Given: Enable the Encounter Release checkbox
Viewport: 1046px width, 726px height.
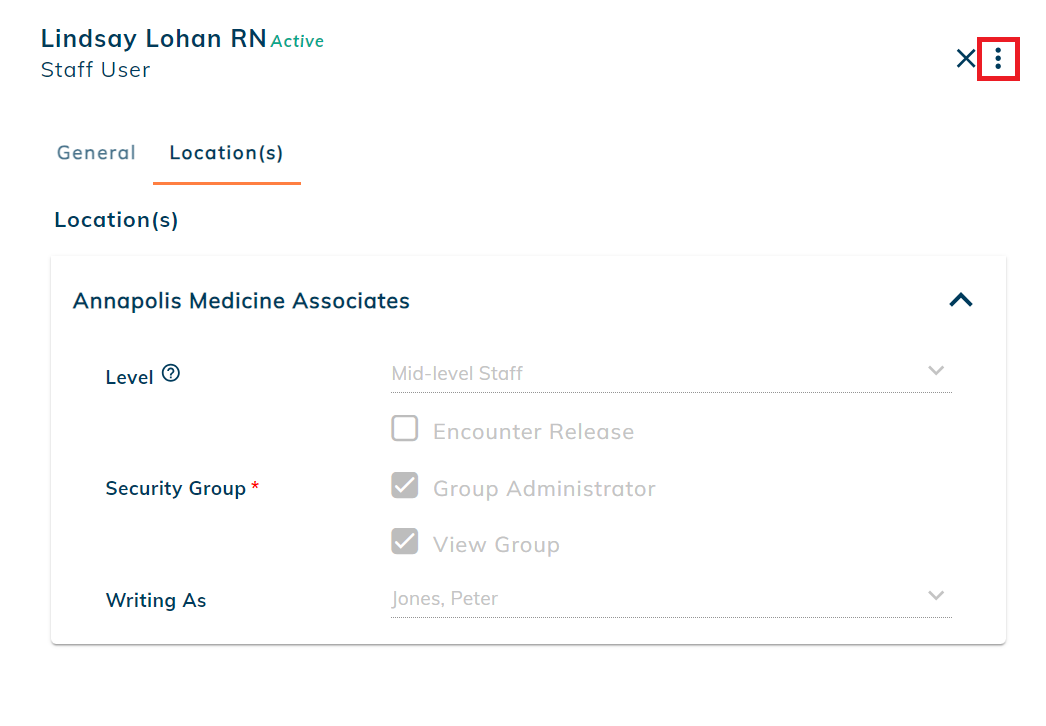Looking at the screenshot, I should point(405,428).
